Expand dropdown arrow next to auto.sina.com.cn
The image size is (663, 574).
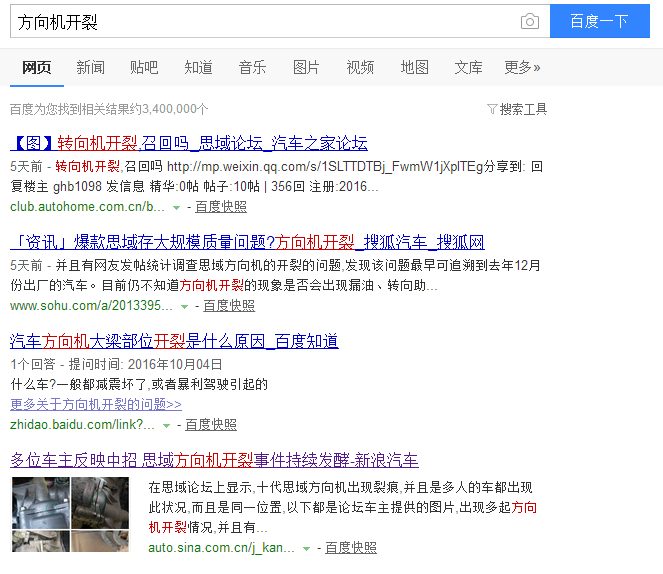pyautogui.click(x=307, y=549)
